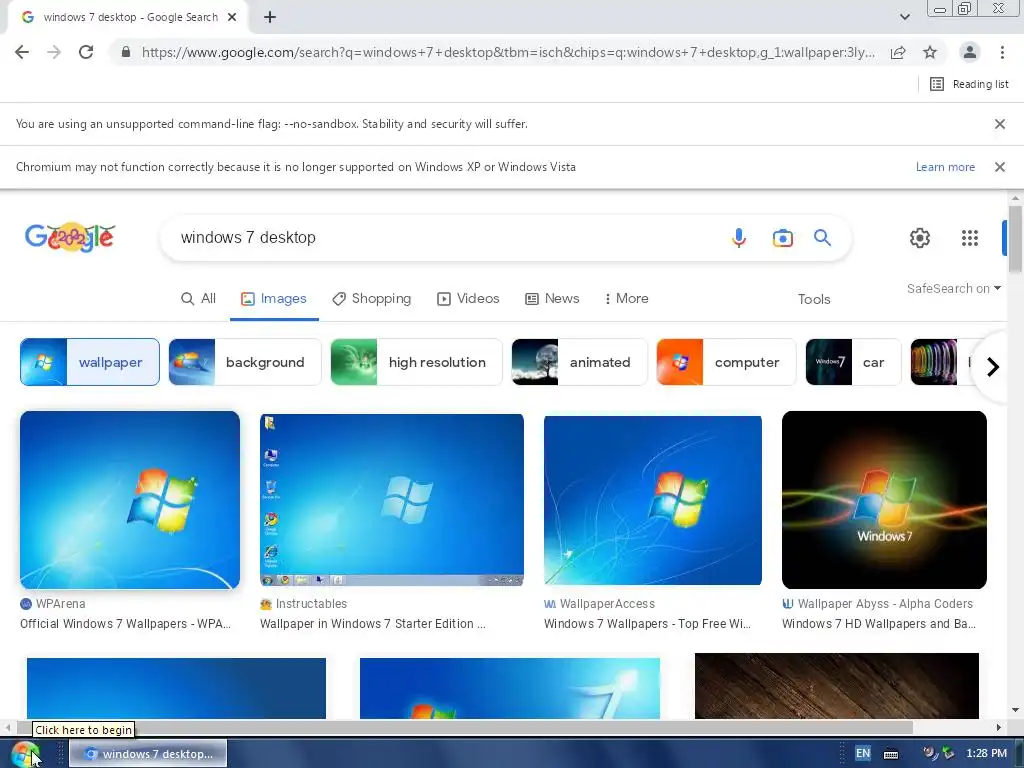Open the Reading list
The height and width of the screenshot is (768, 1024).
(x=969, y=84)
